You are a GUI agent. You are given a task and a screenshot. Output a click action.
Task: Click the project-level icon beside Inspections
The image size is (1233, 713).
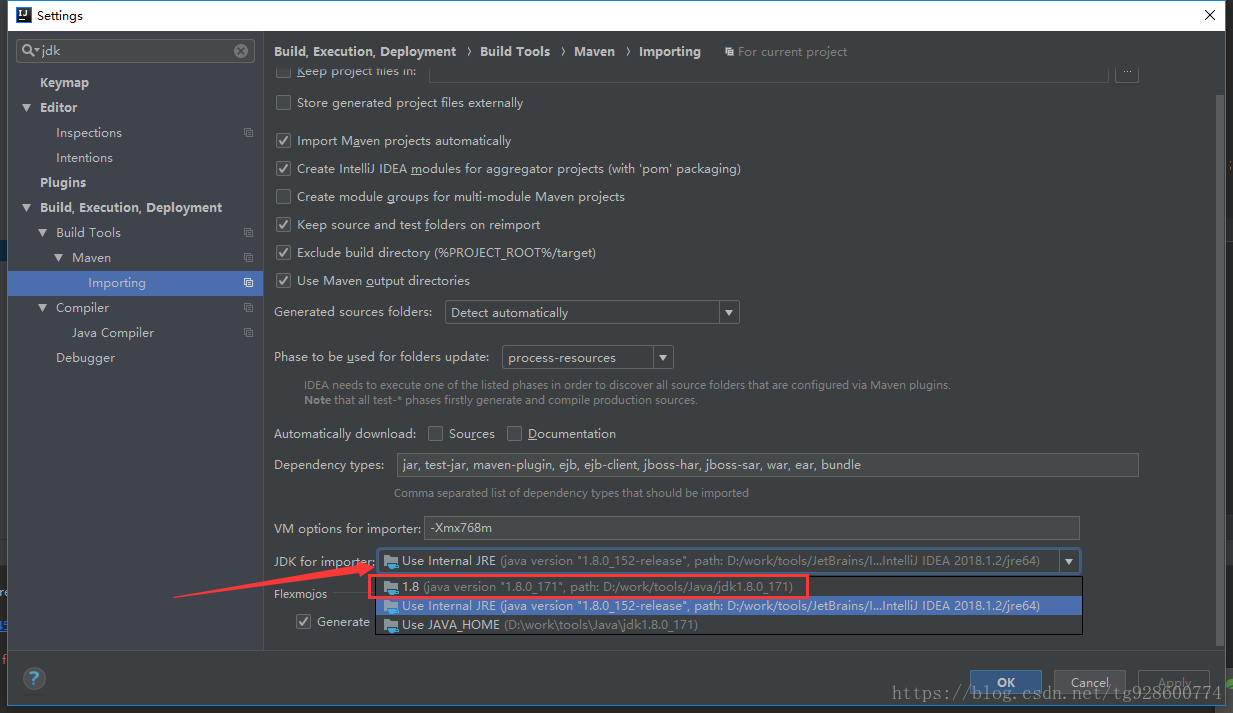pyautogui.click(x=248, y=133)
